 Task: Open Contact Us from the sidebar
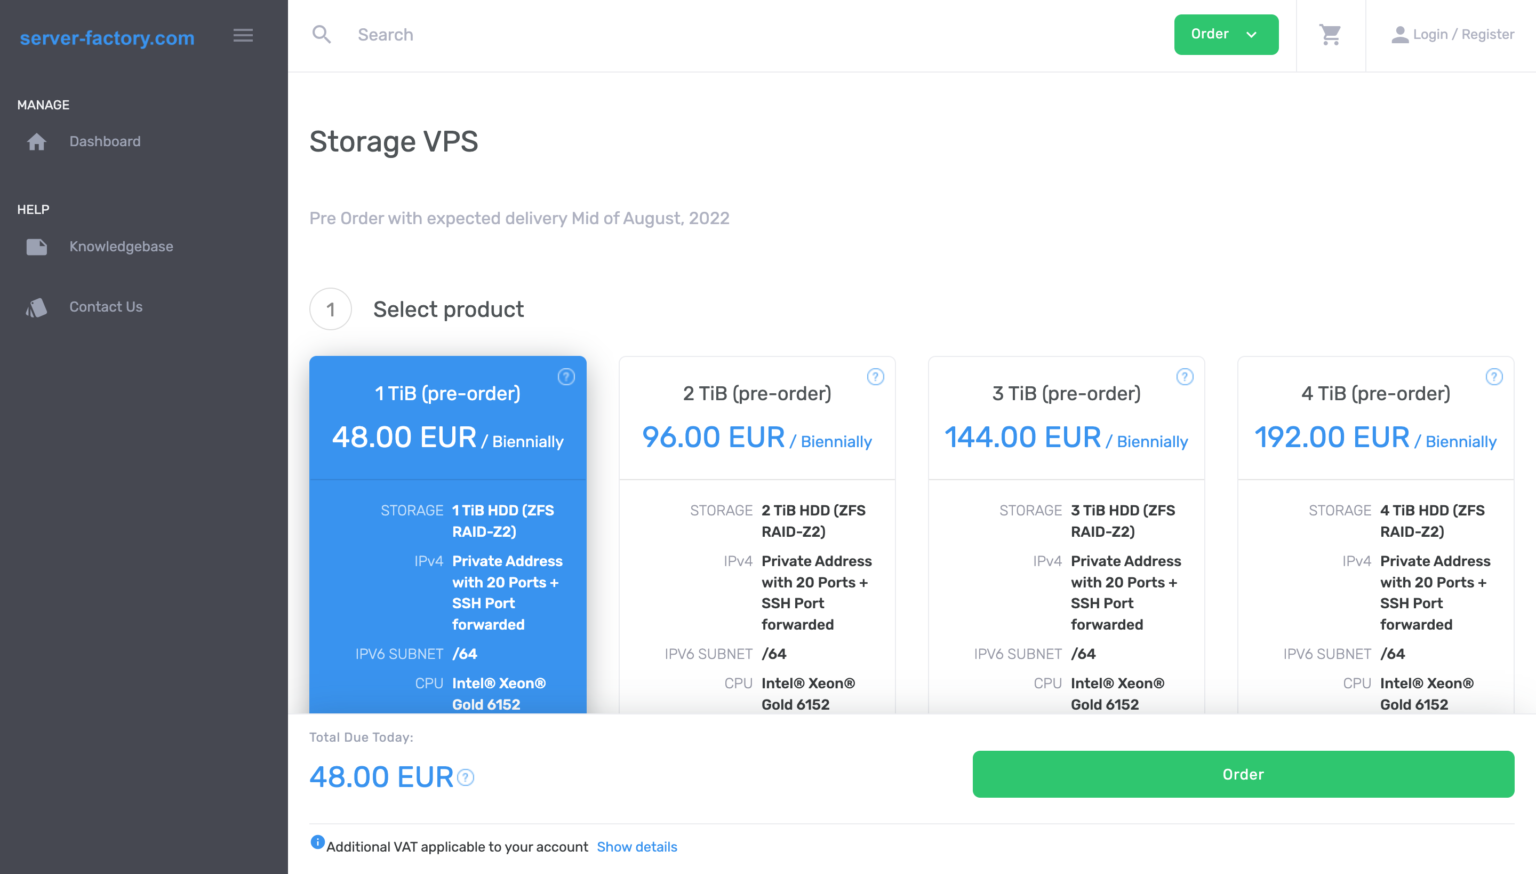(105, 306)
